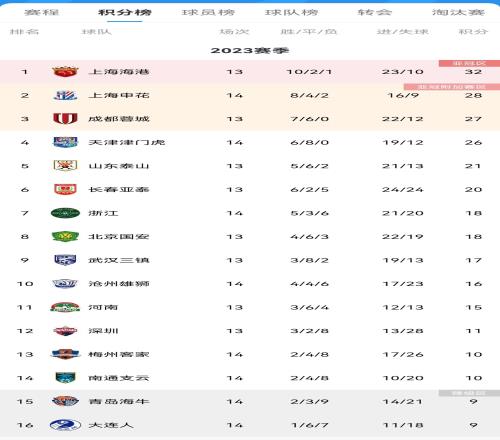
Task: Open team 成都蓉城 by name
Action: 119,119
